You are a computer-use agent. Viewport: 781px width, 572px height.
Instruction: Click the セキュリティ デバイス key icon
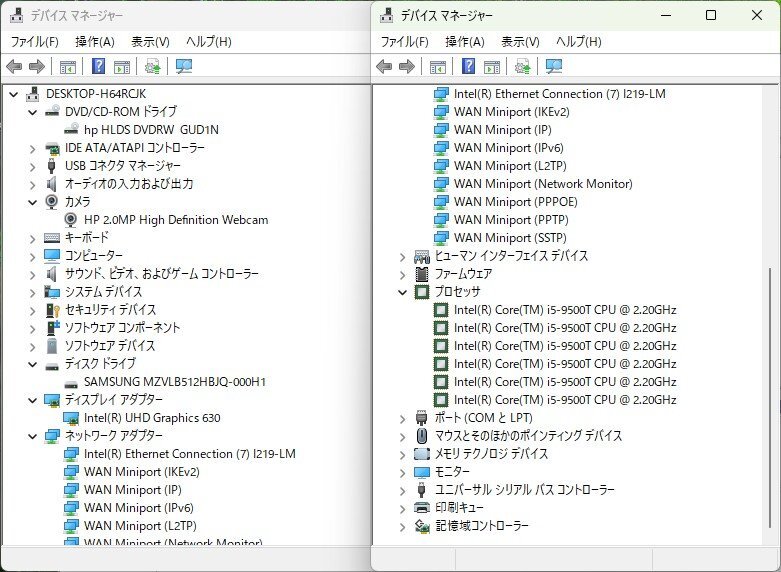(52, 310)
